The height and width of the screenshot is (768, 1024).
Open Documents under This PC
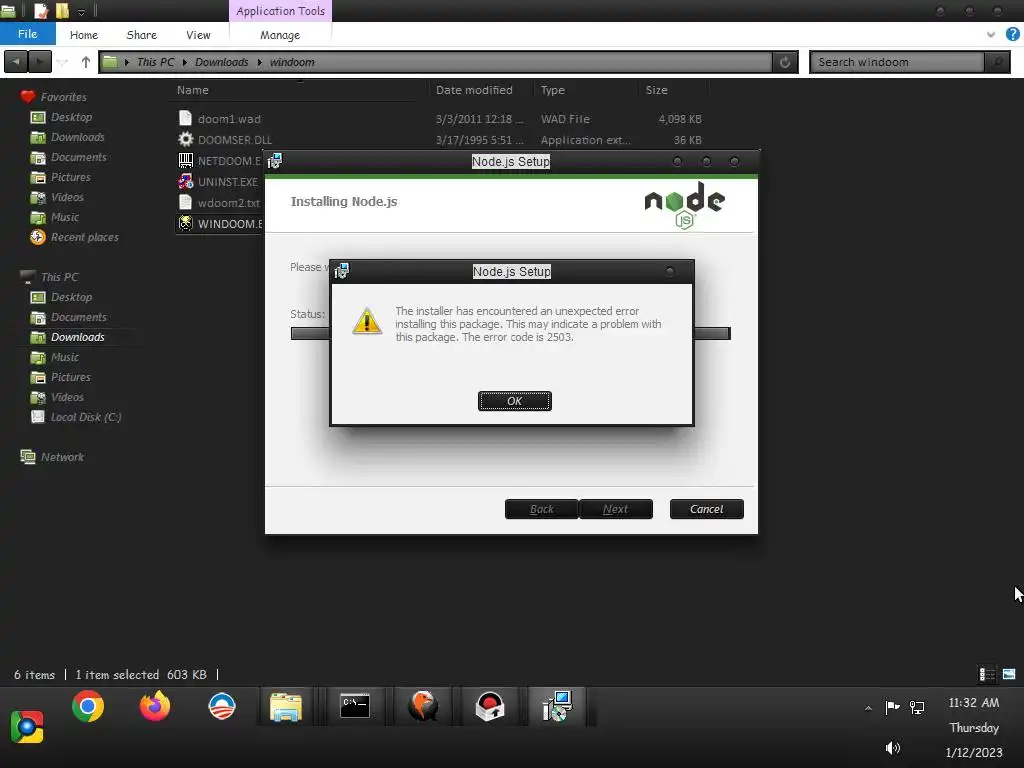78,317
